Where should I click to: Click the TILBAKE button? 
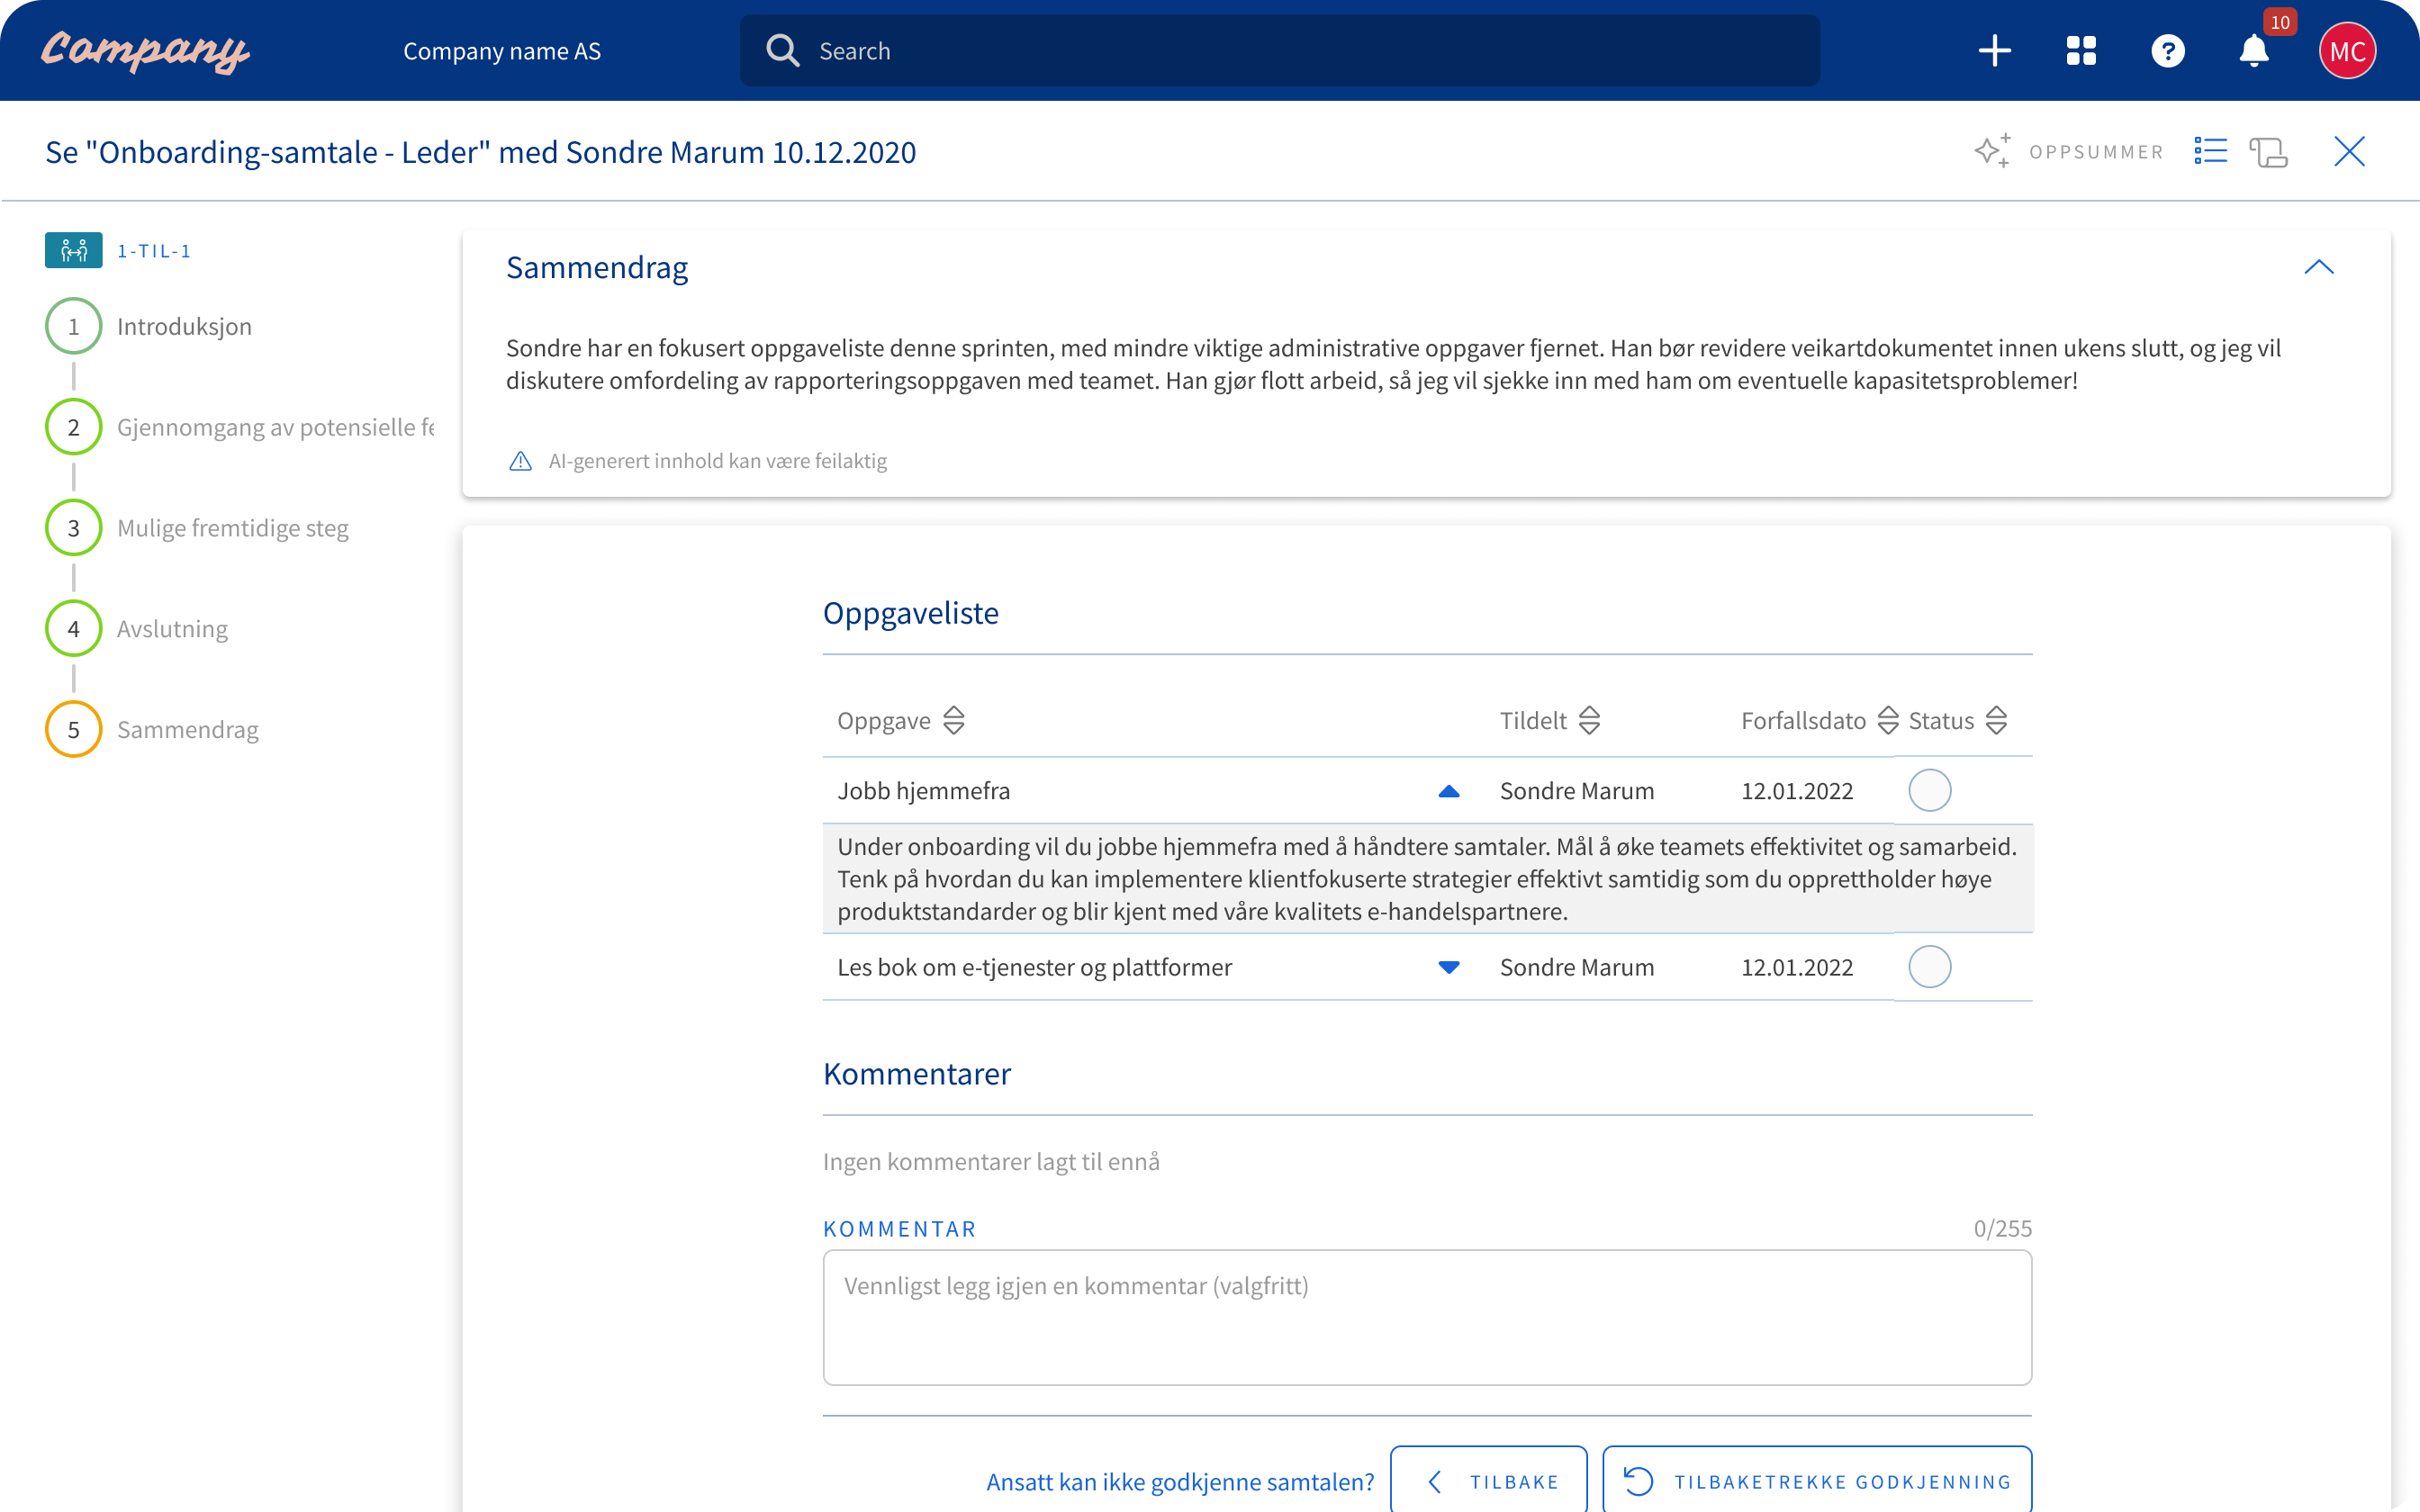click(x=1489, y=1481)
